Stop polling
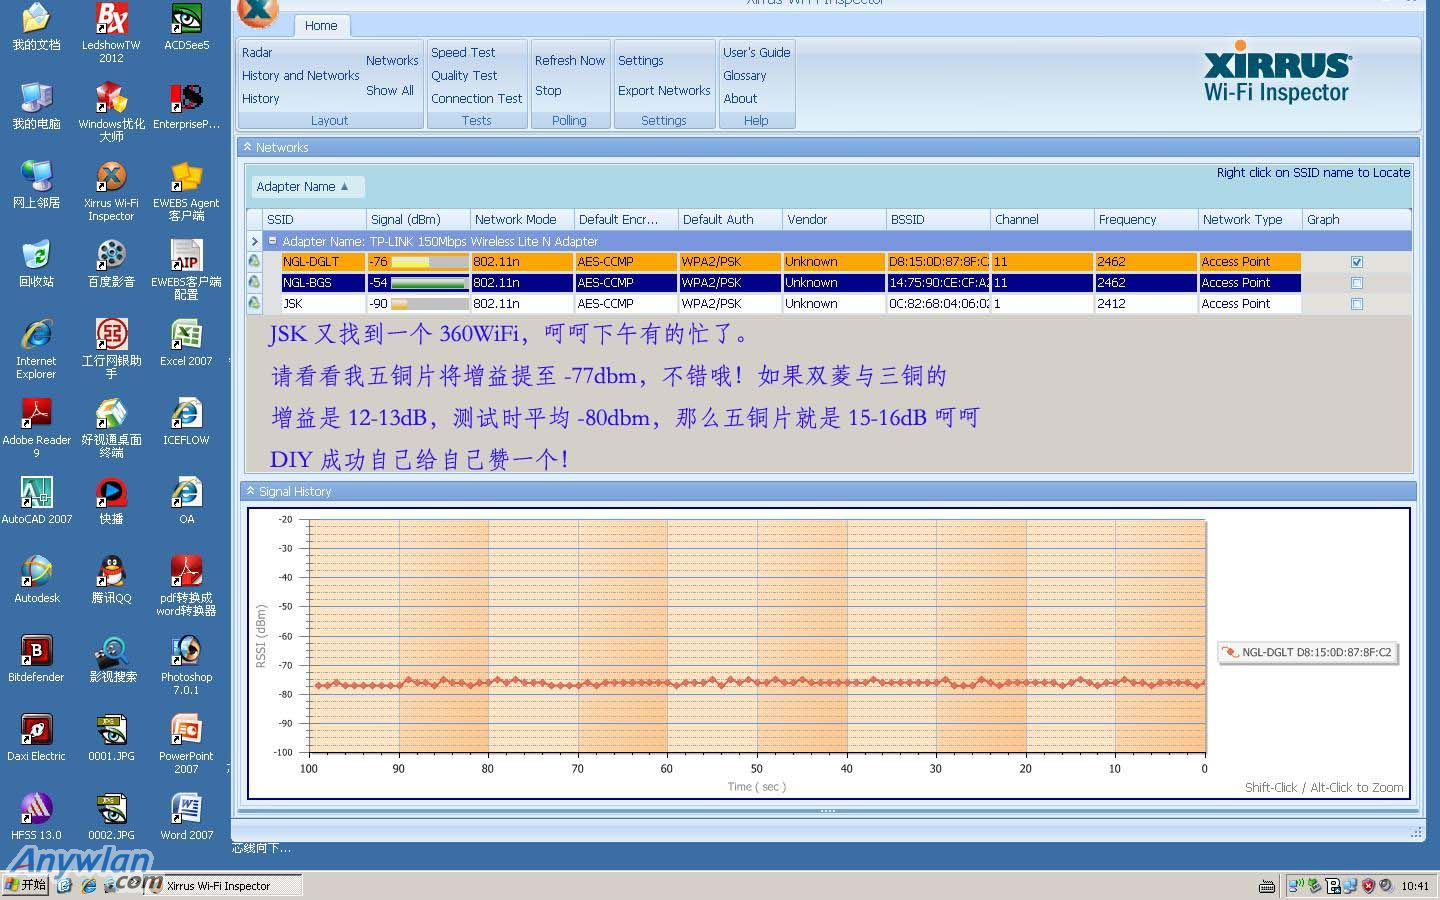Image resolution: width=1440 pixels, height=900 pixels. click(548, 90)
